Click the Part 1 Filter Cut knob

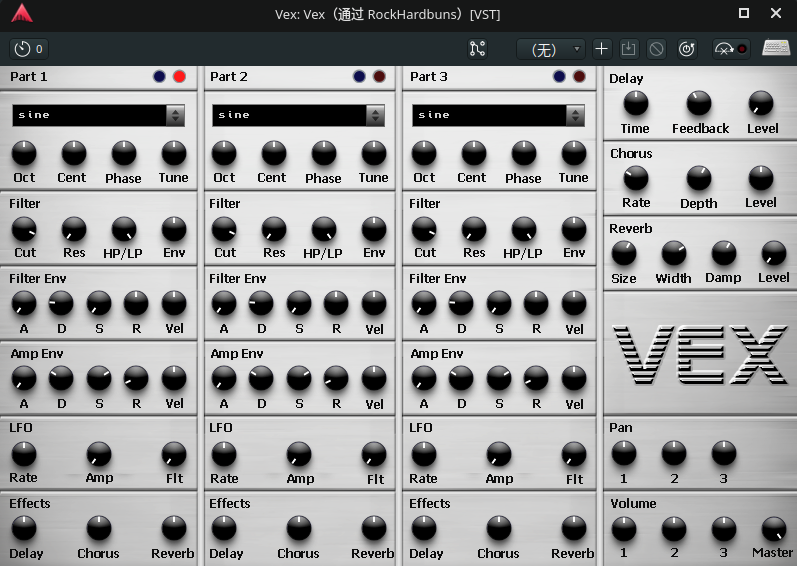coord(24,229)
